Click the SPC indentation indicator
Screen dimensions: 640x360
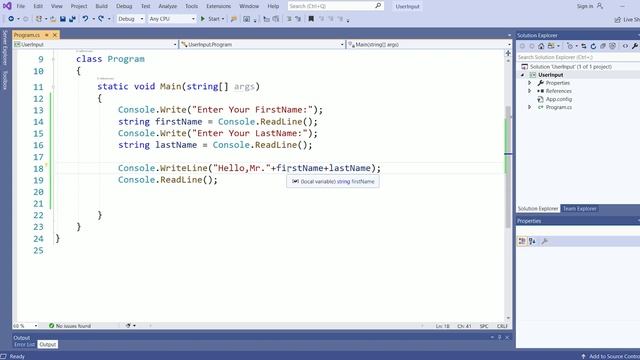(x=484, y=326)
